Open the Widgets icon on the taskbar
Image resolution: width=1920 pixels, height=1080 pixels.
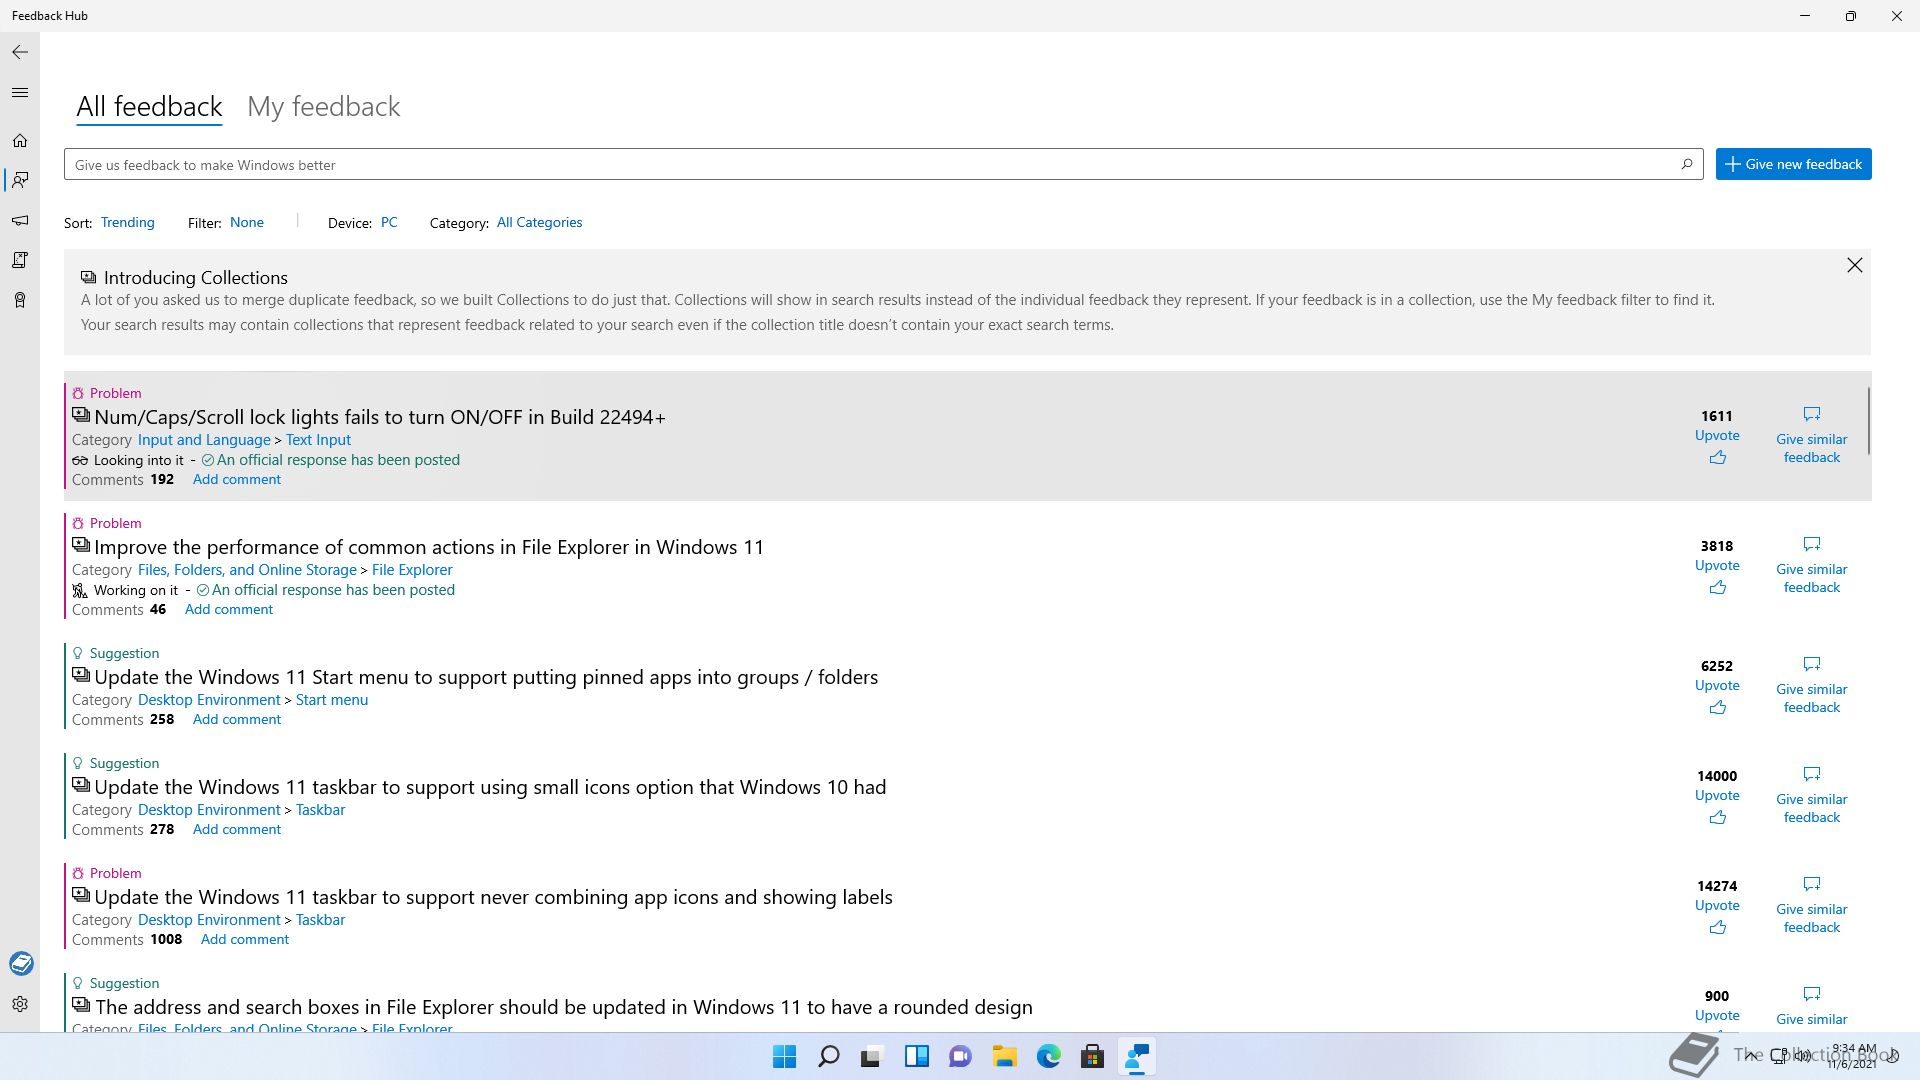pyautogui.click(x=917, y=1056)
